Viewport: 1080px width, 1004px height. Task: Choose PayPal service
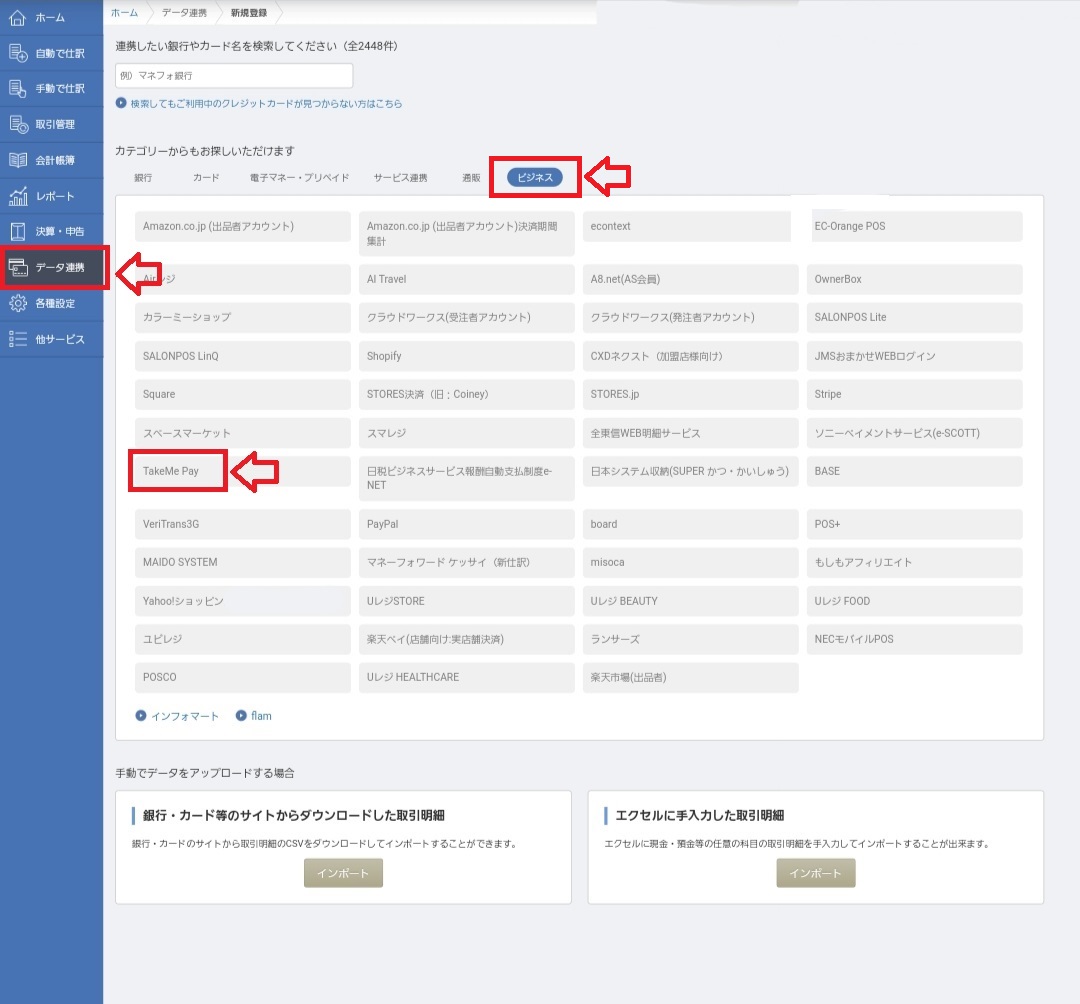[x=466, y=525]
